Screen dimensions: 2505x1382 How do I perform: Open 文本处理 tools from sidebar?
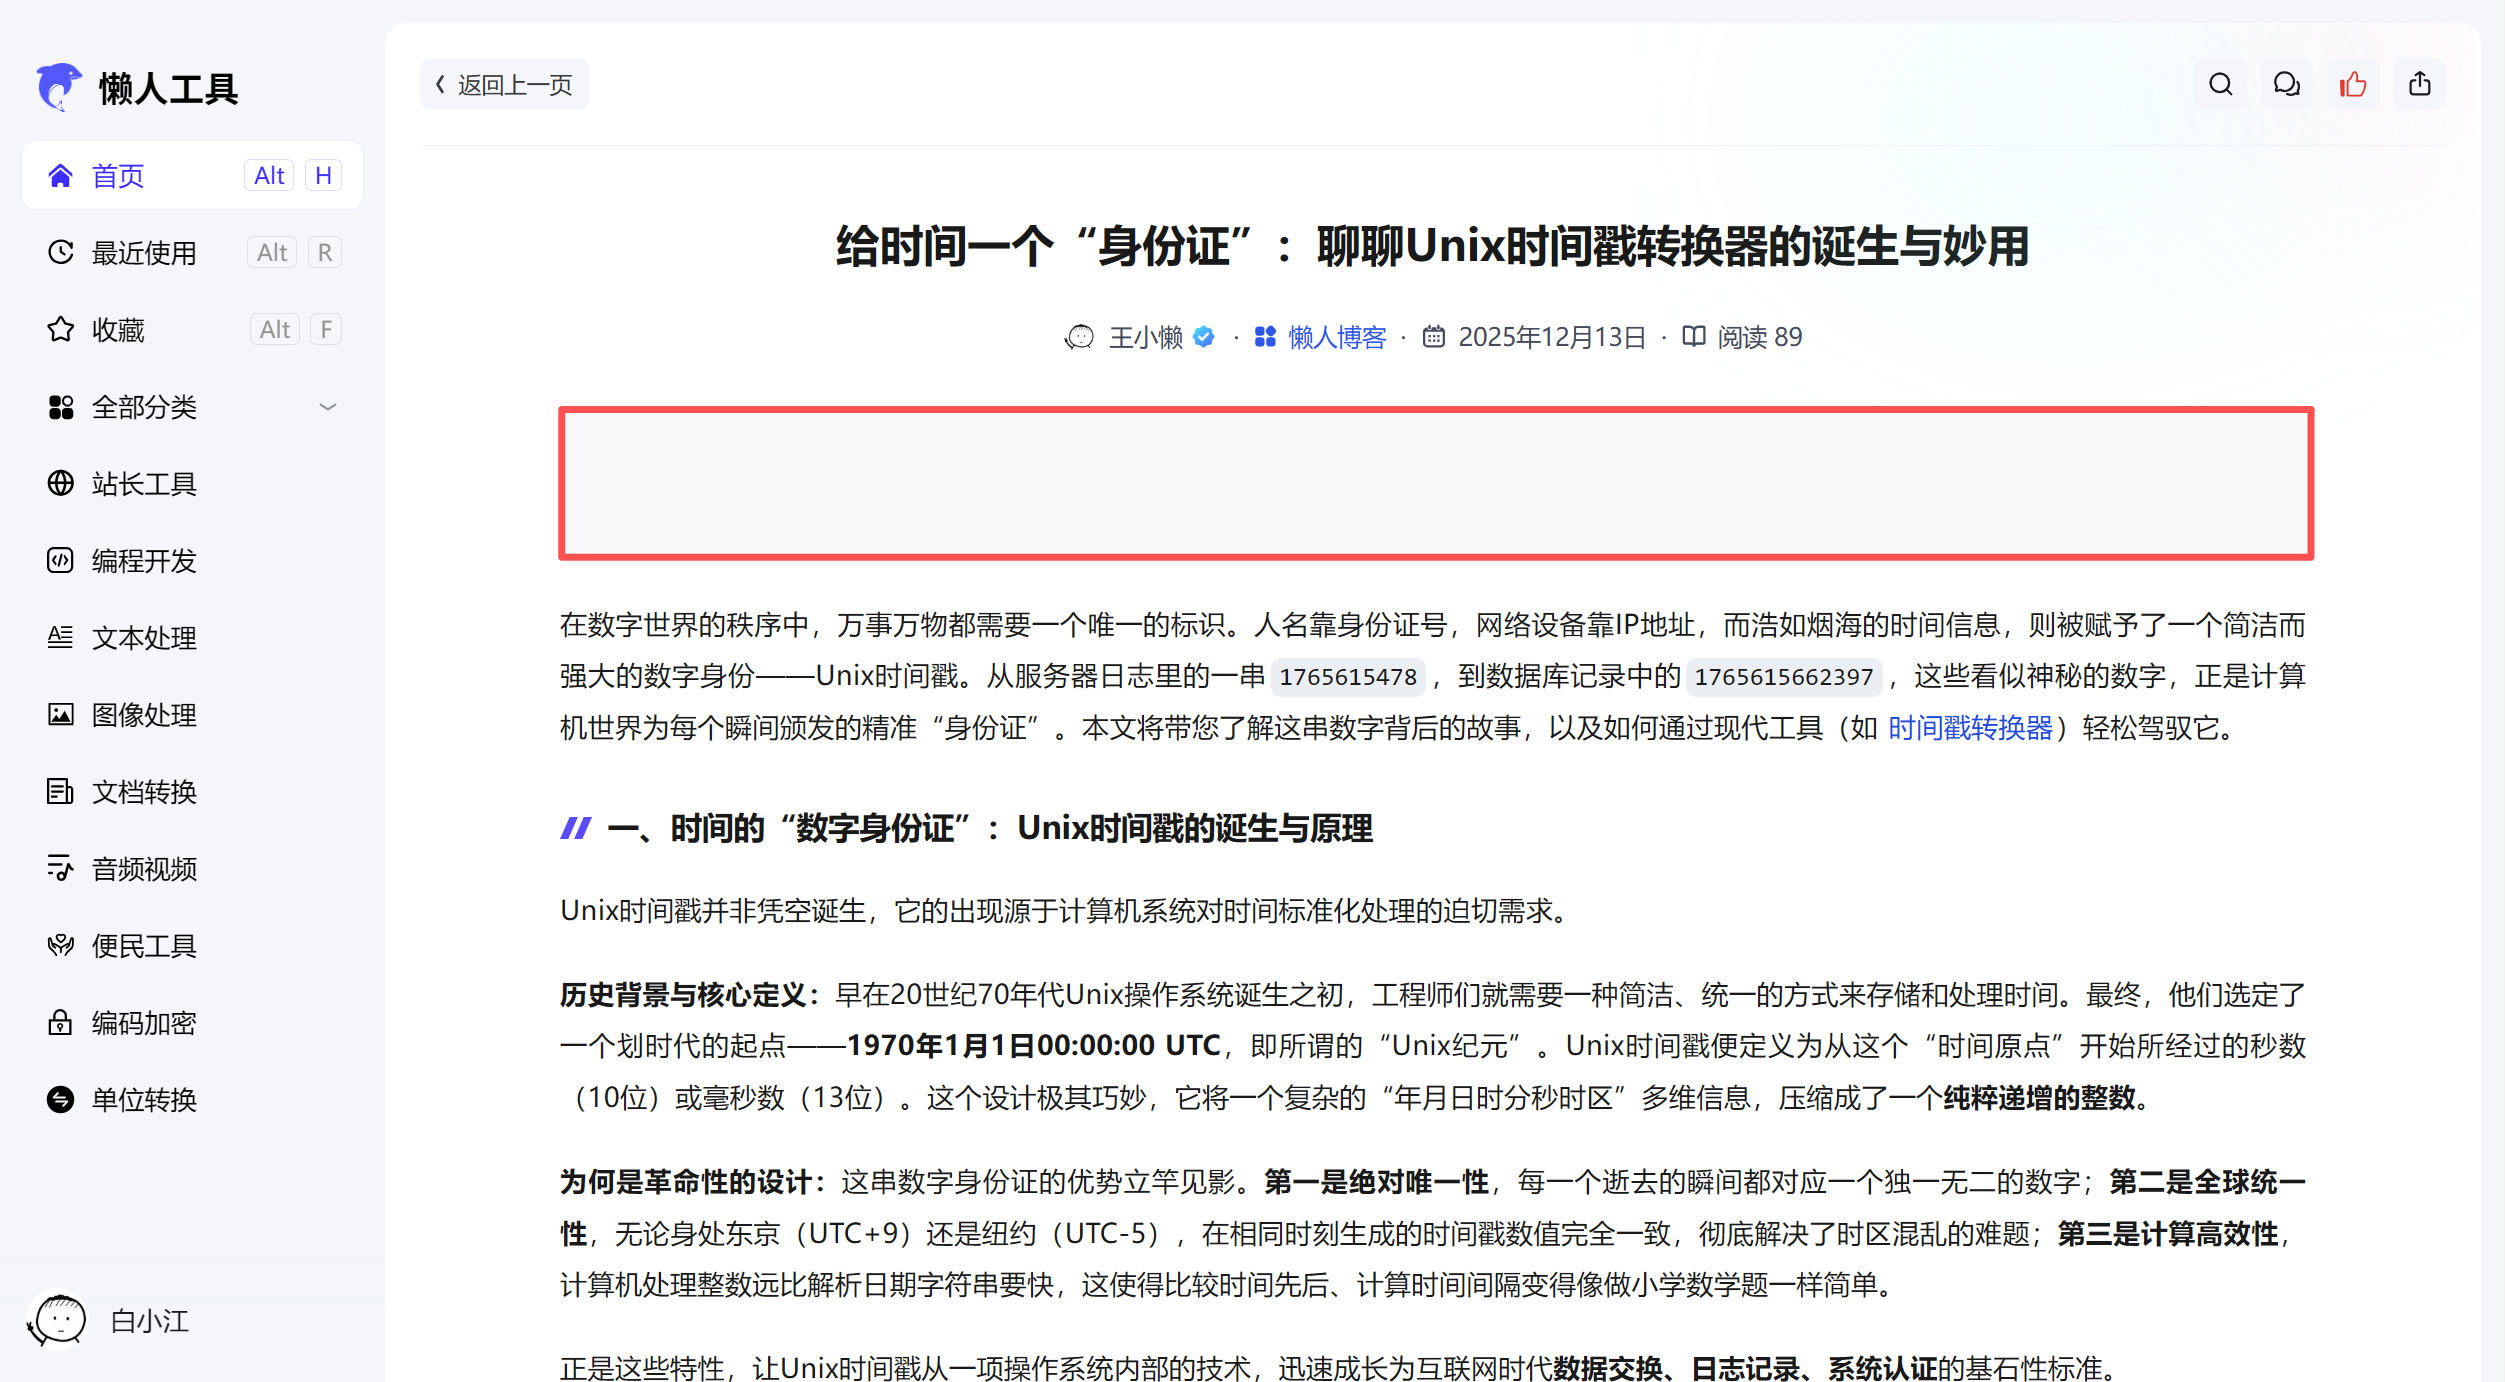pyautogui.click(x=61, y=638)
